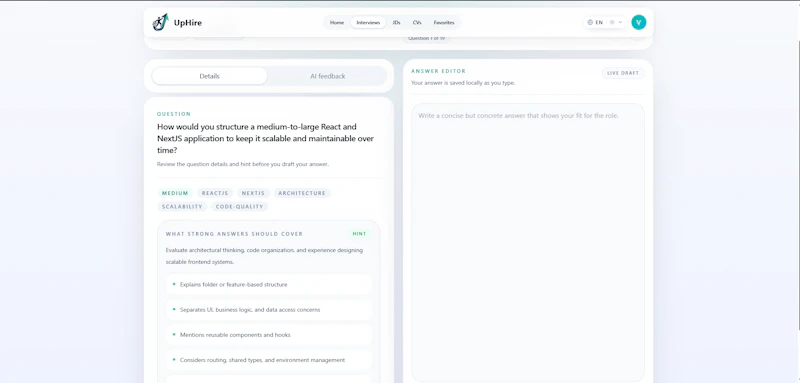Viewport: 800px width, 383px height.
Task: Select 'Separates UI, business logic' hint row
Action: 269,310
